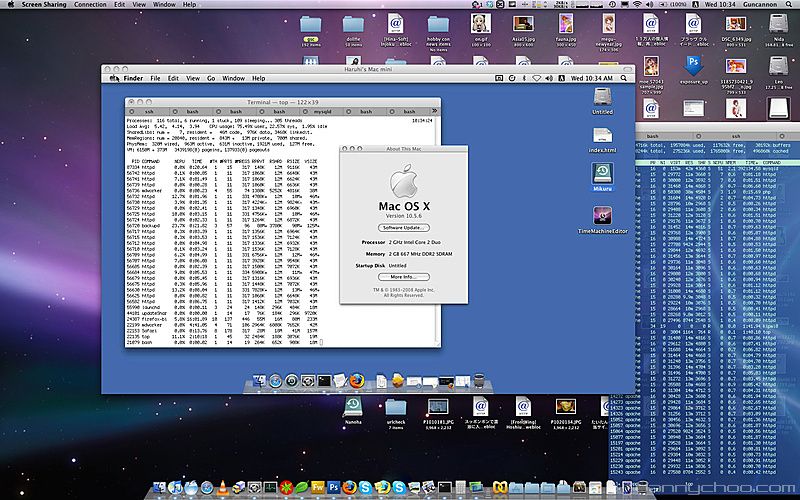Click the Firefox icon in the remote Dock

357,380
